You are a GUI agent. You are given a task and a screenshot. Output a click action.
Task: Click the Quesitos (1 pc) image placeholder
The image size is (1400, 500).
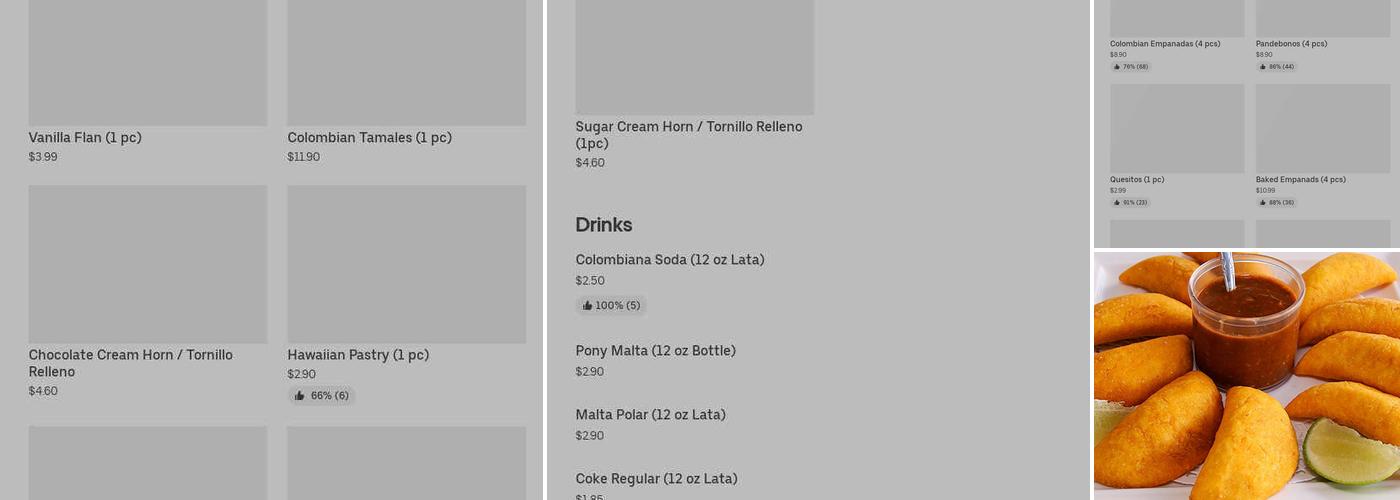(1177, 128)
